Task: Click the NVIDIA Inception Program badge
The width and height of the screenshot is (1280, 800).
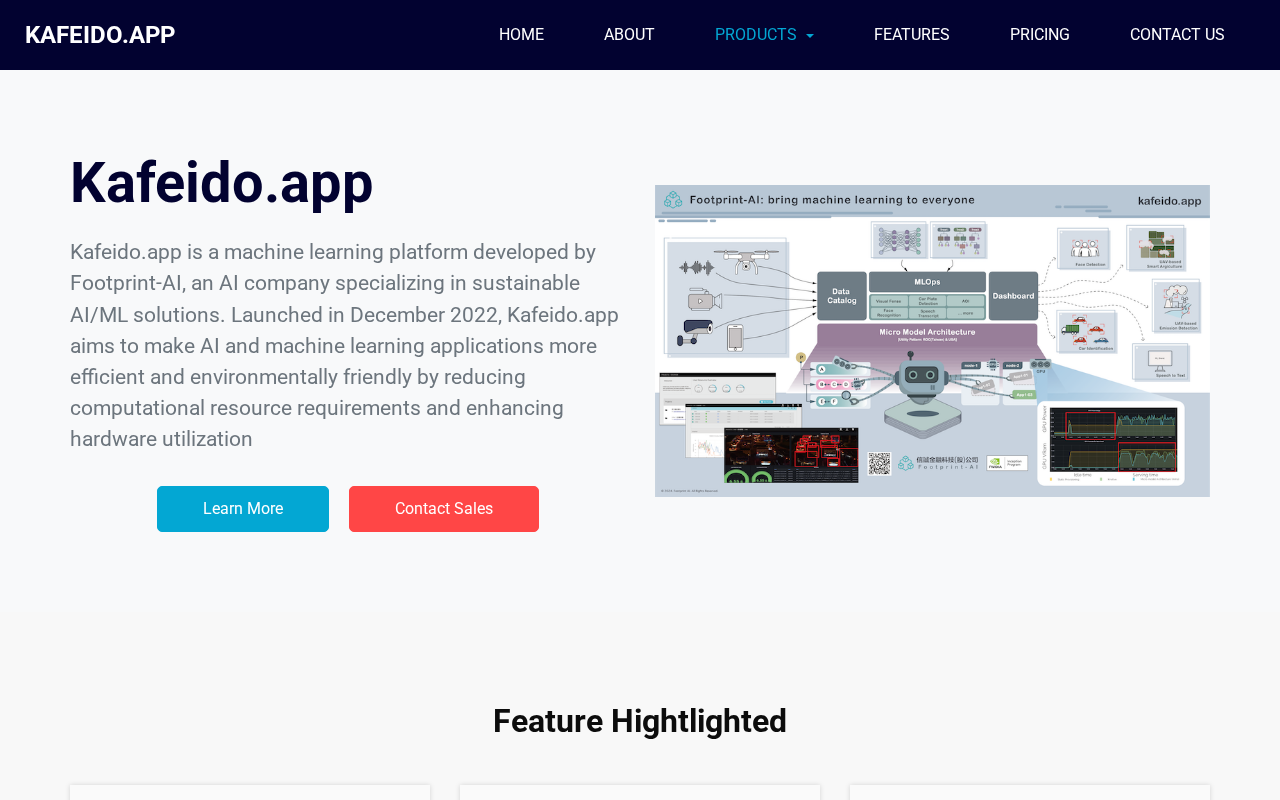Action: 1007,462
